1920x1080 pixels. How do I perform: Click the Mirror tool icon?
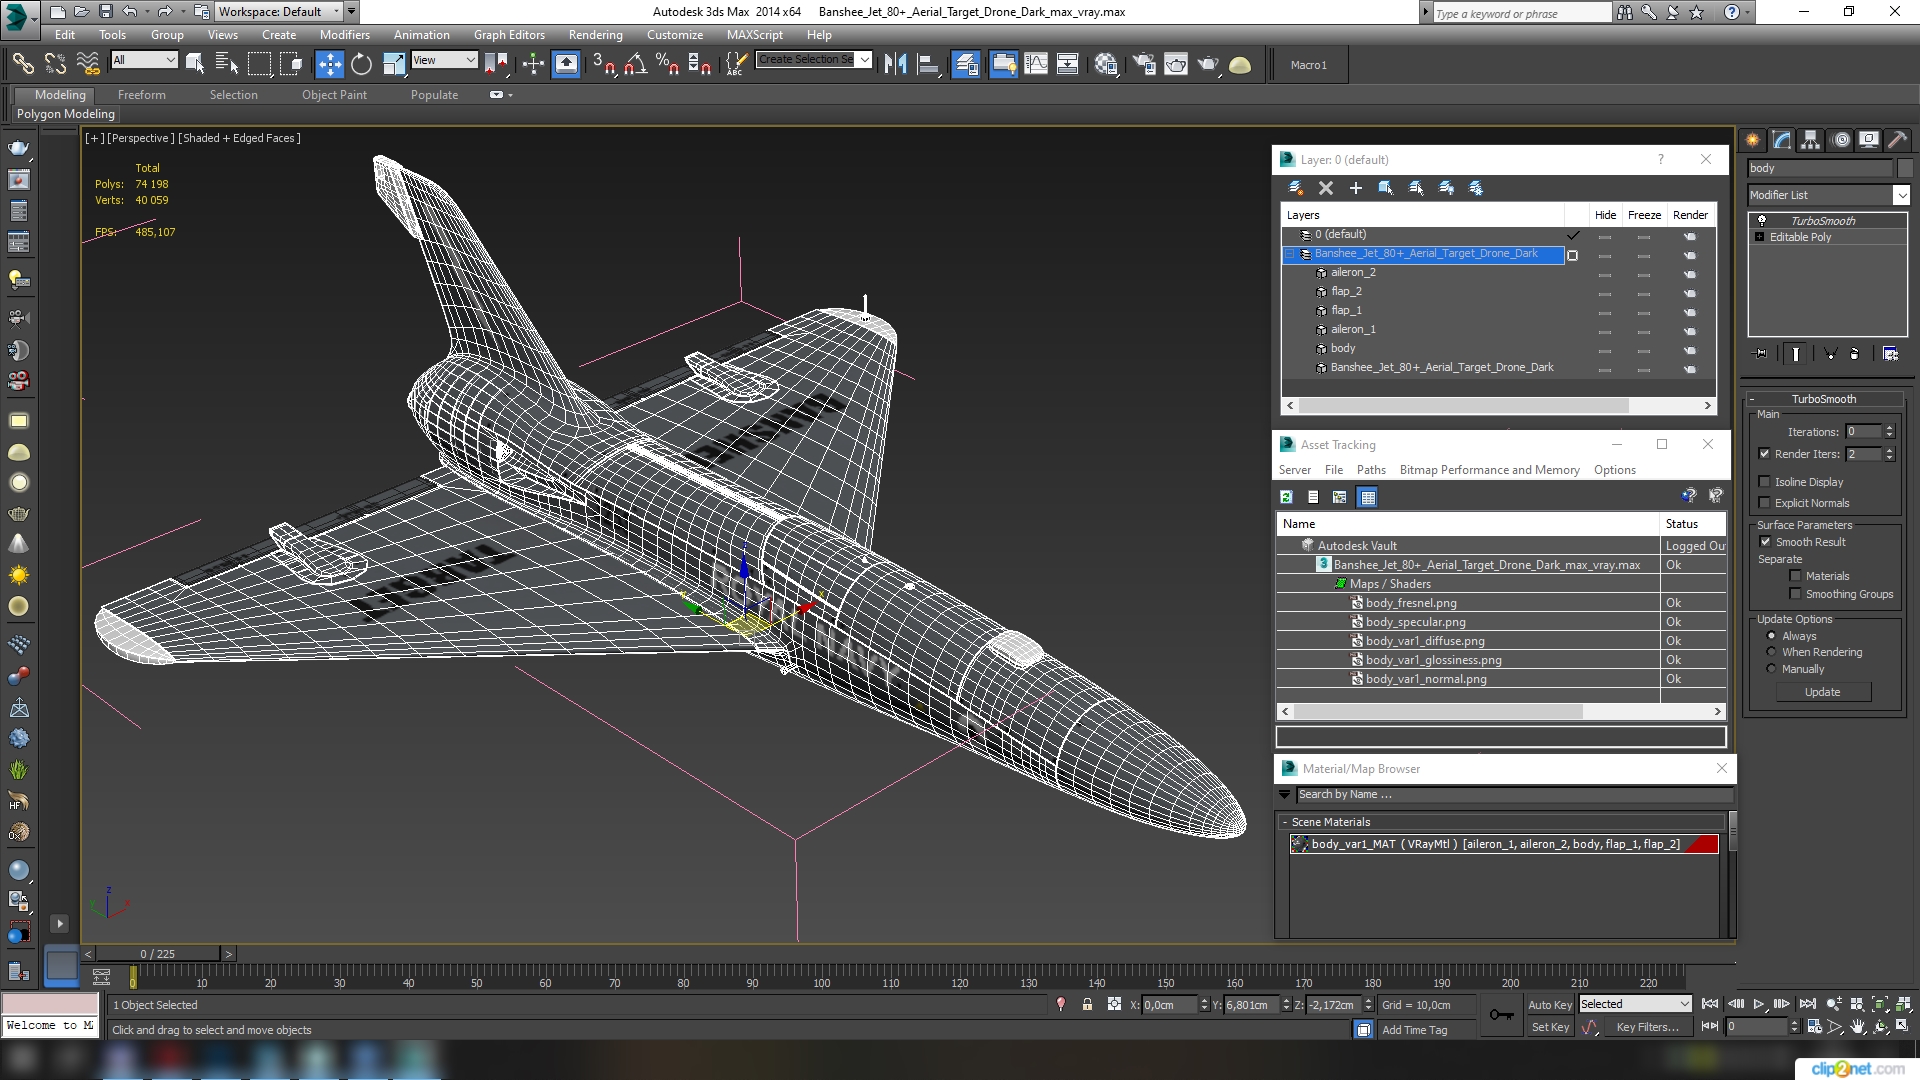[895, 65]
